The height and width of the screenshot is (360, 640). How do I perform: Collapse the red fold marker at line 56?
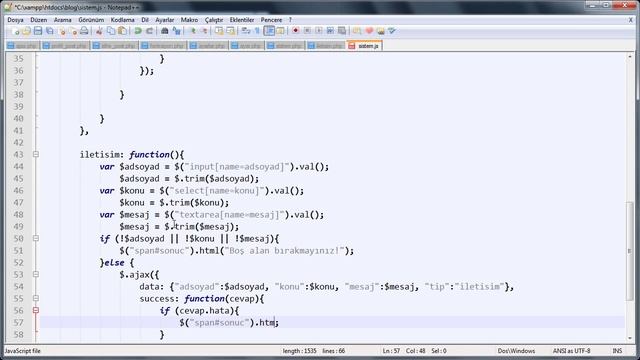[x=36, y=310]
